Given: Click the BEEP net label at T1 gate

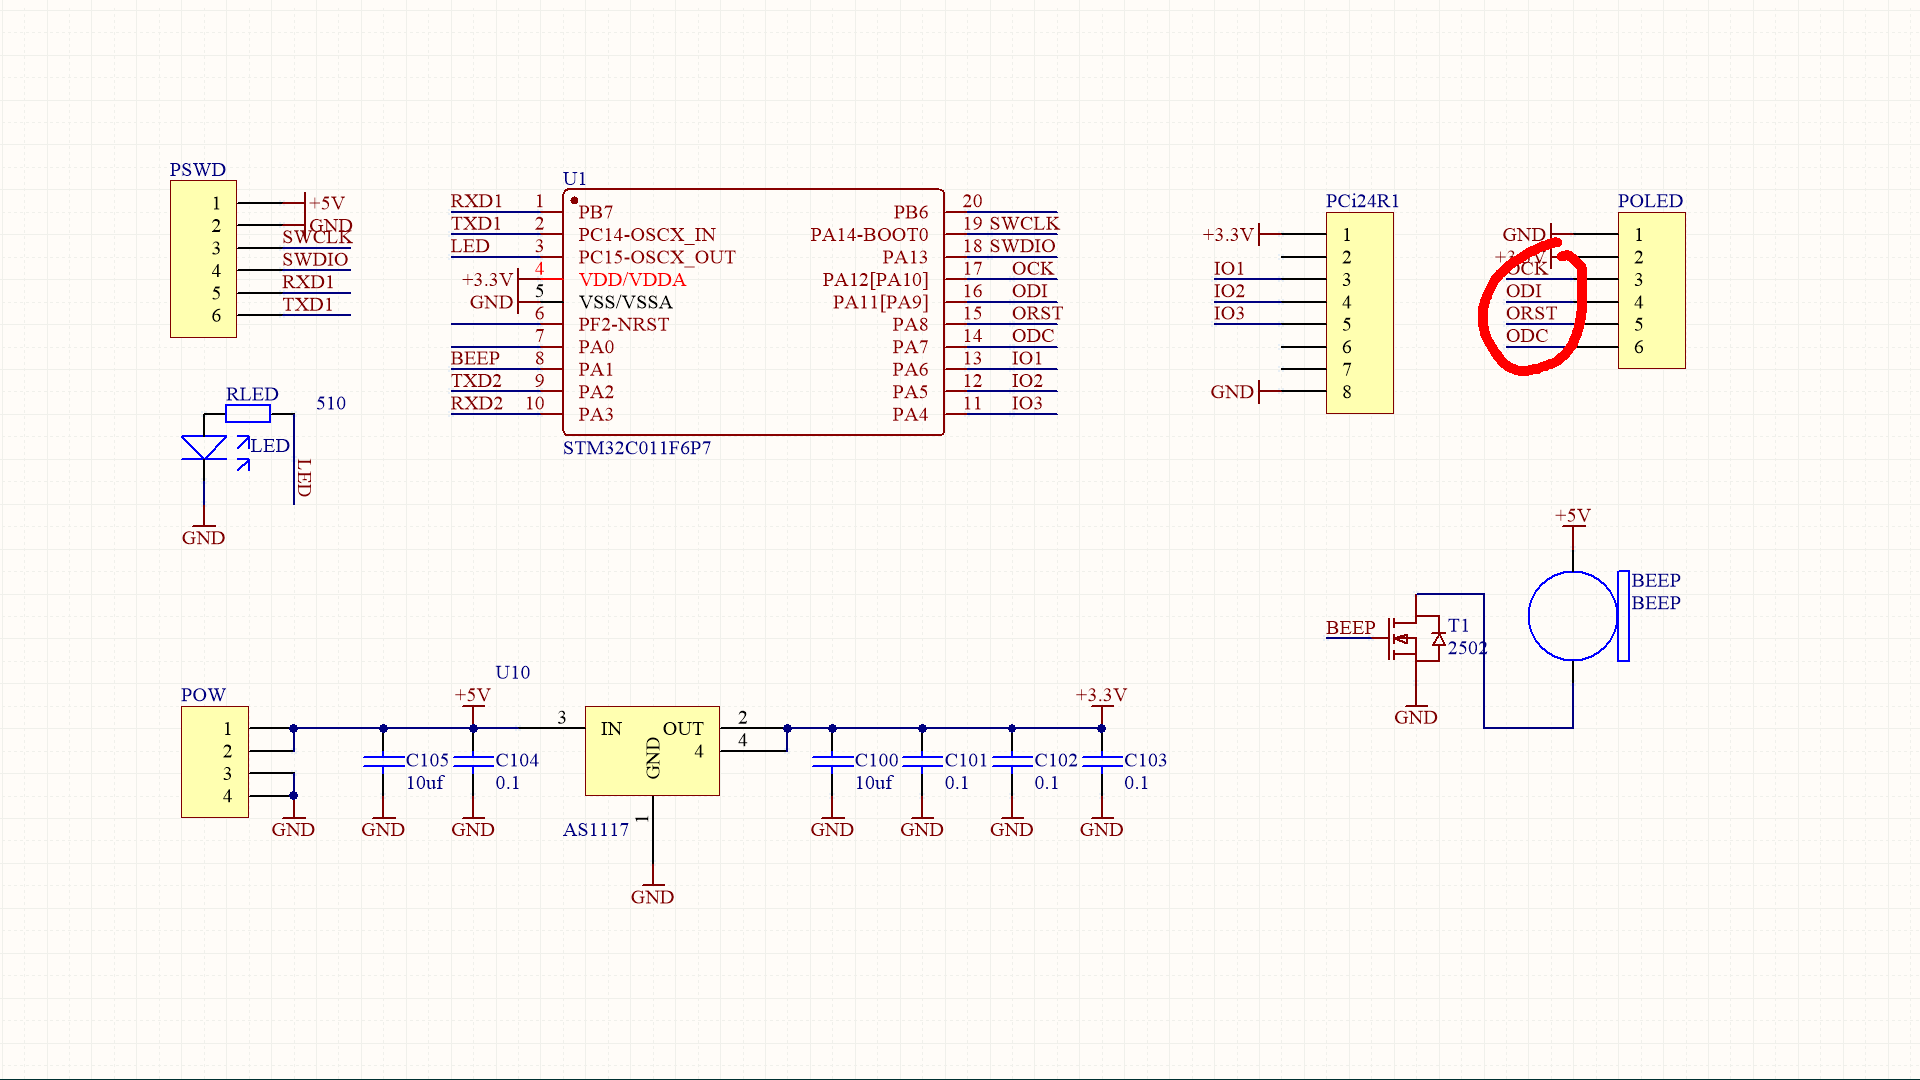Looking at the screenshot, I should pos(1350,627).
